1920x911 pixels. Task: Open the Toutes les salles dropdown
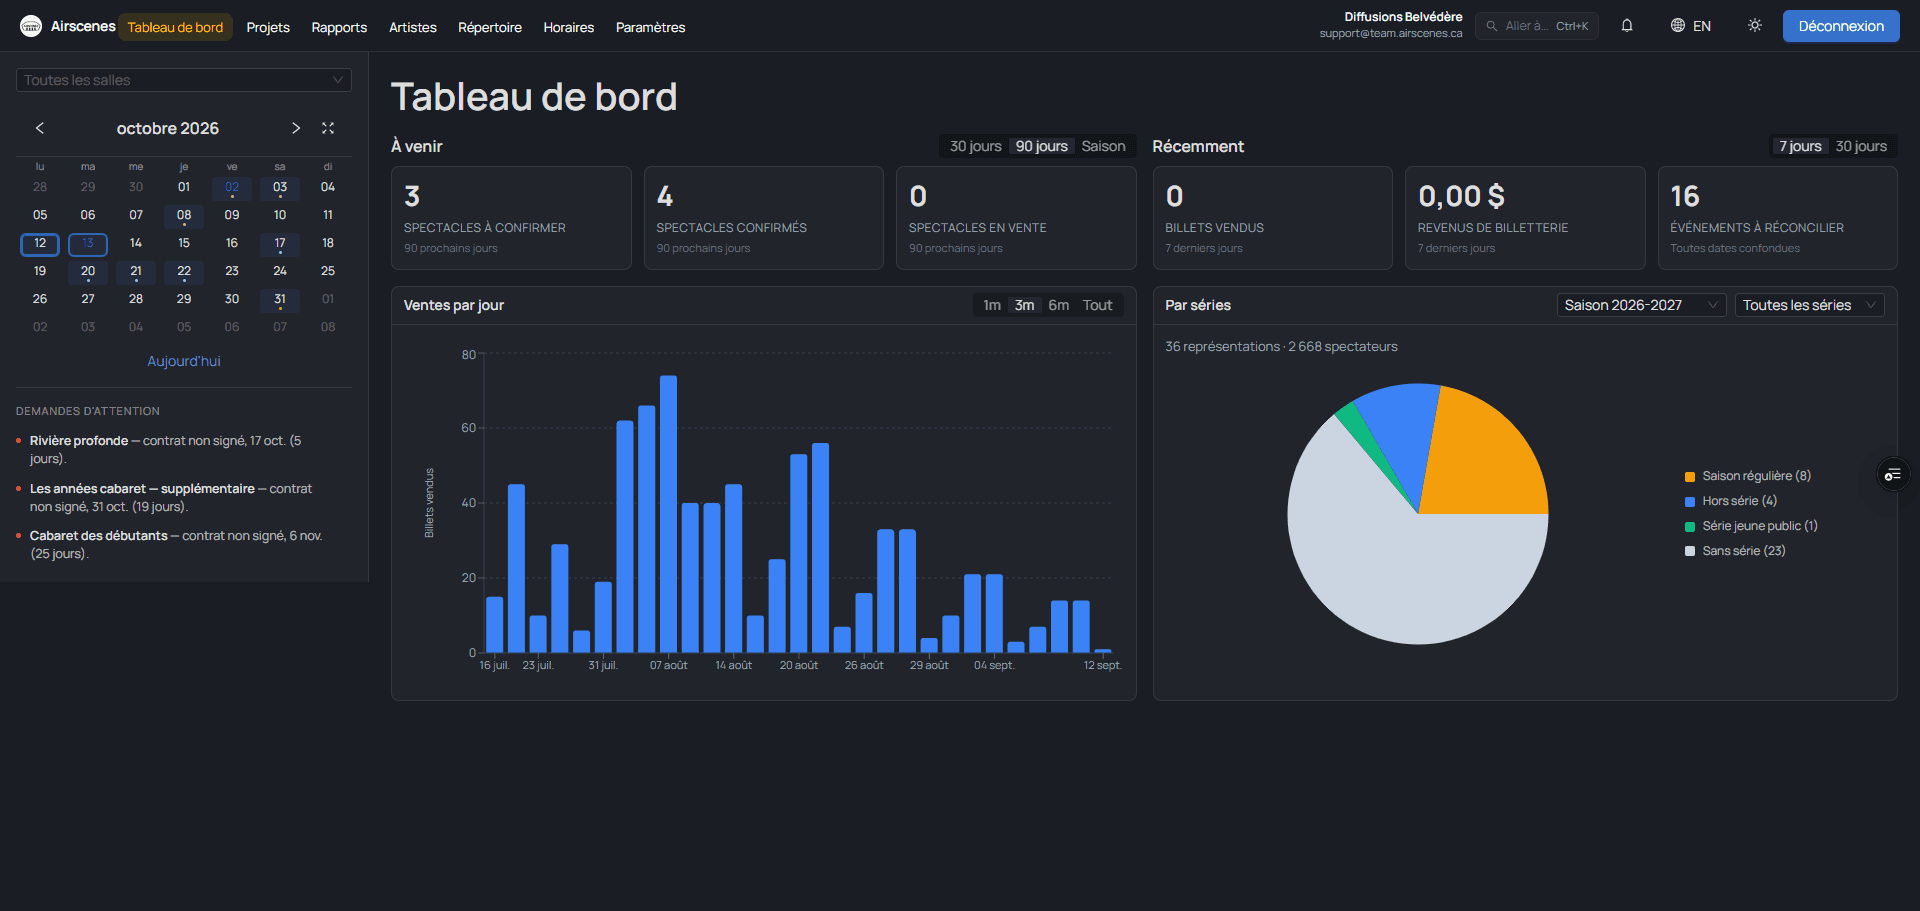pos(184,80)
